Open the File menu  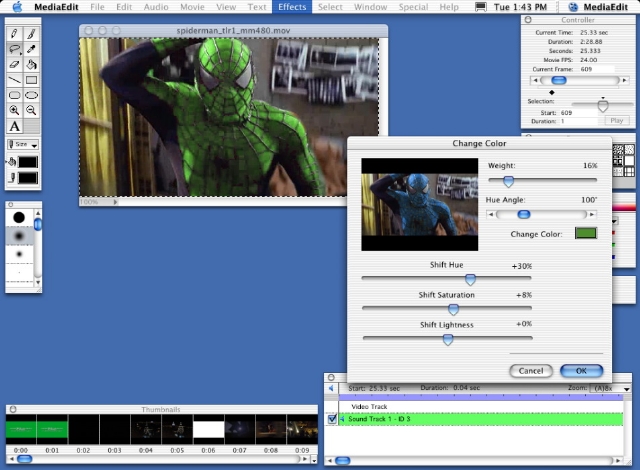pyautogui.click(x=97, y=7)
